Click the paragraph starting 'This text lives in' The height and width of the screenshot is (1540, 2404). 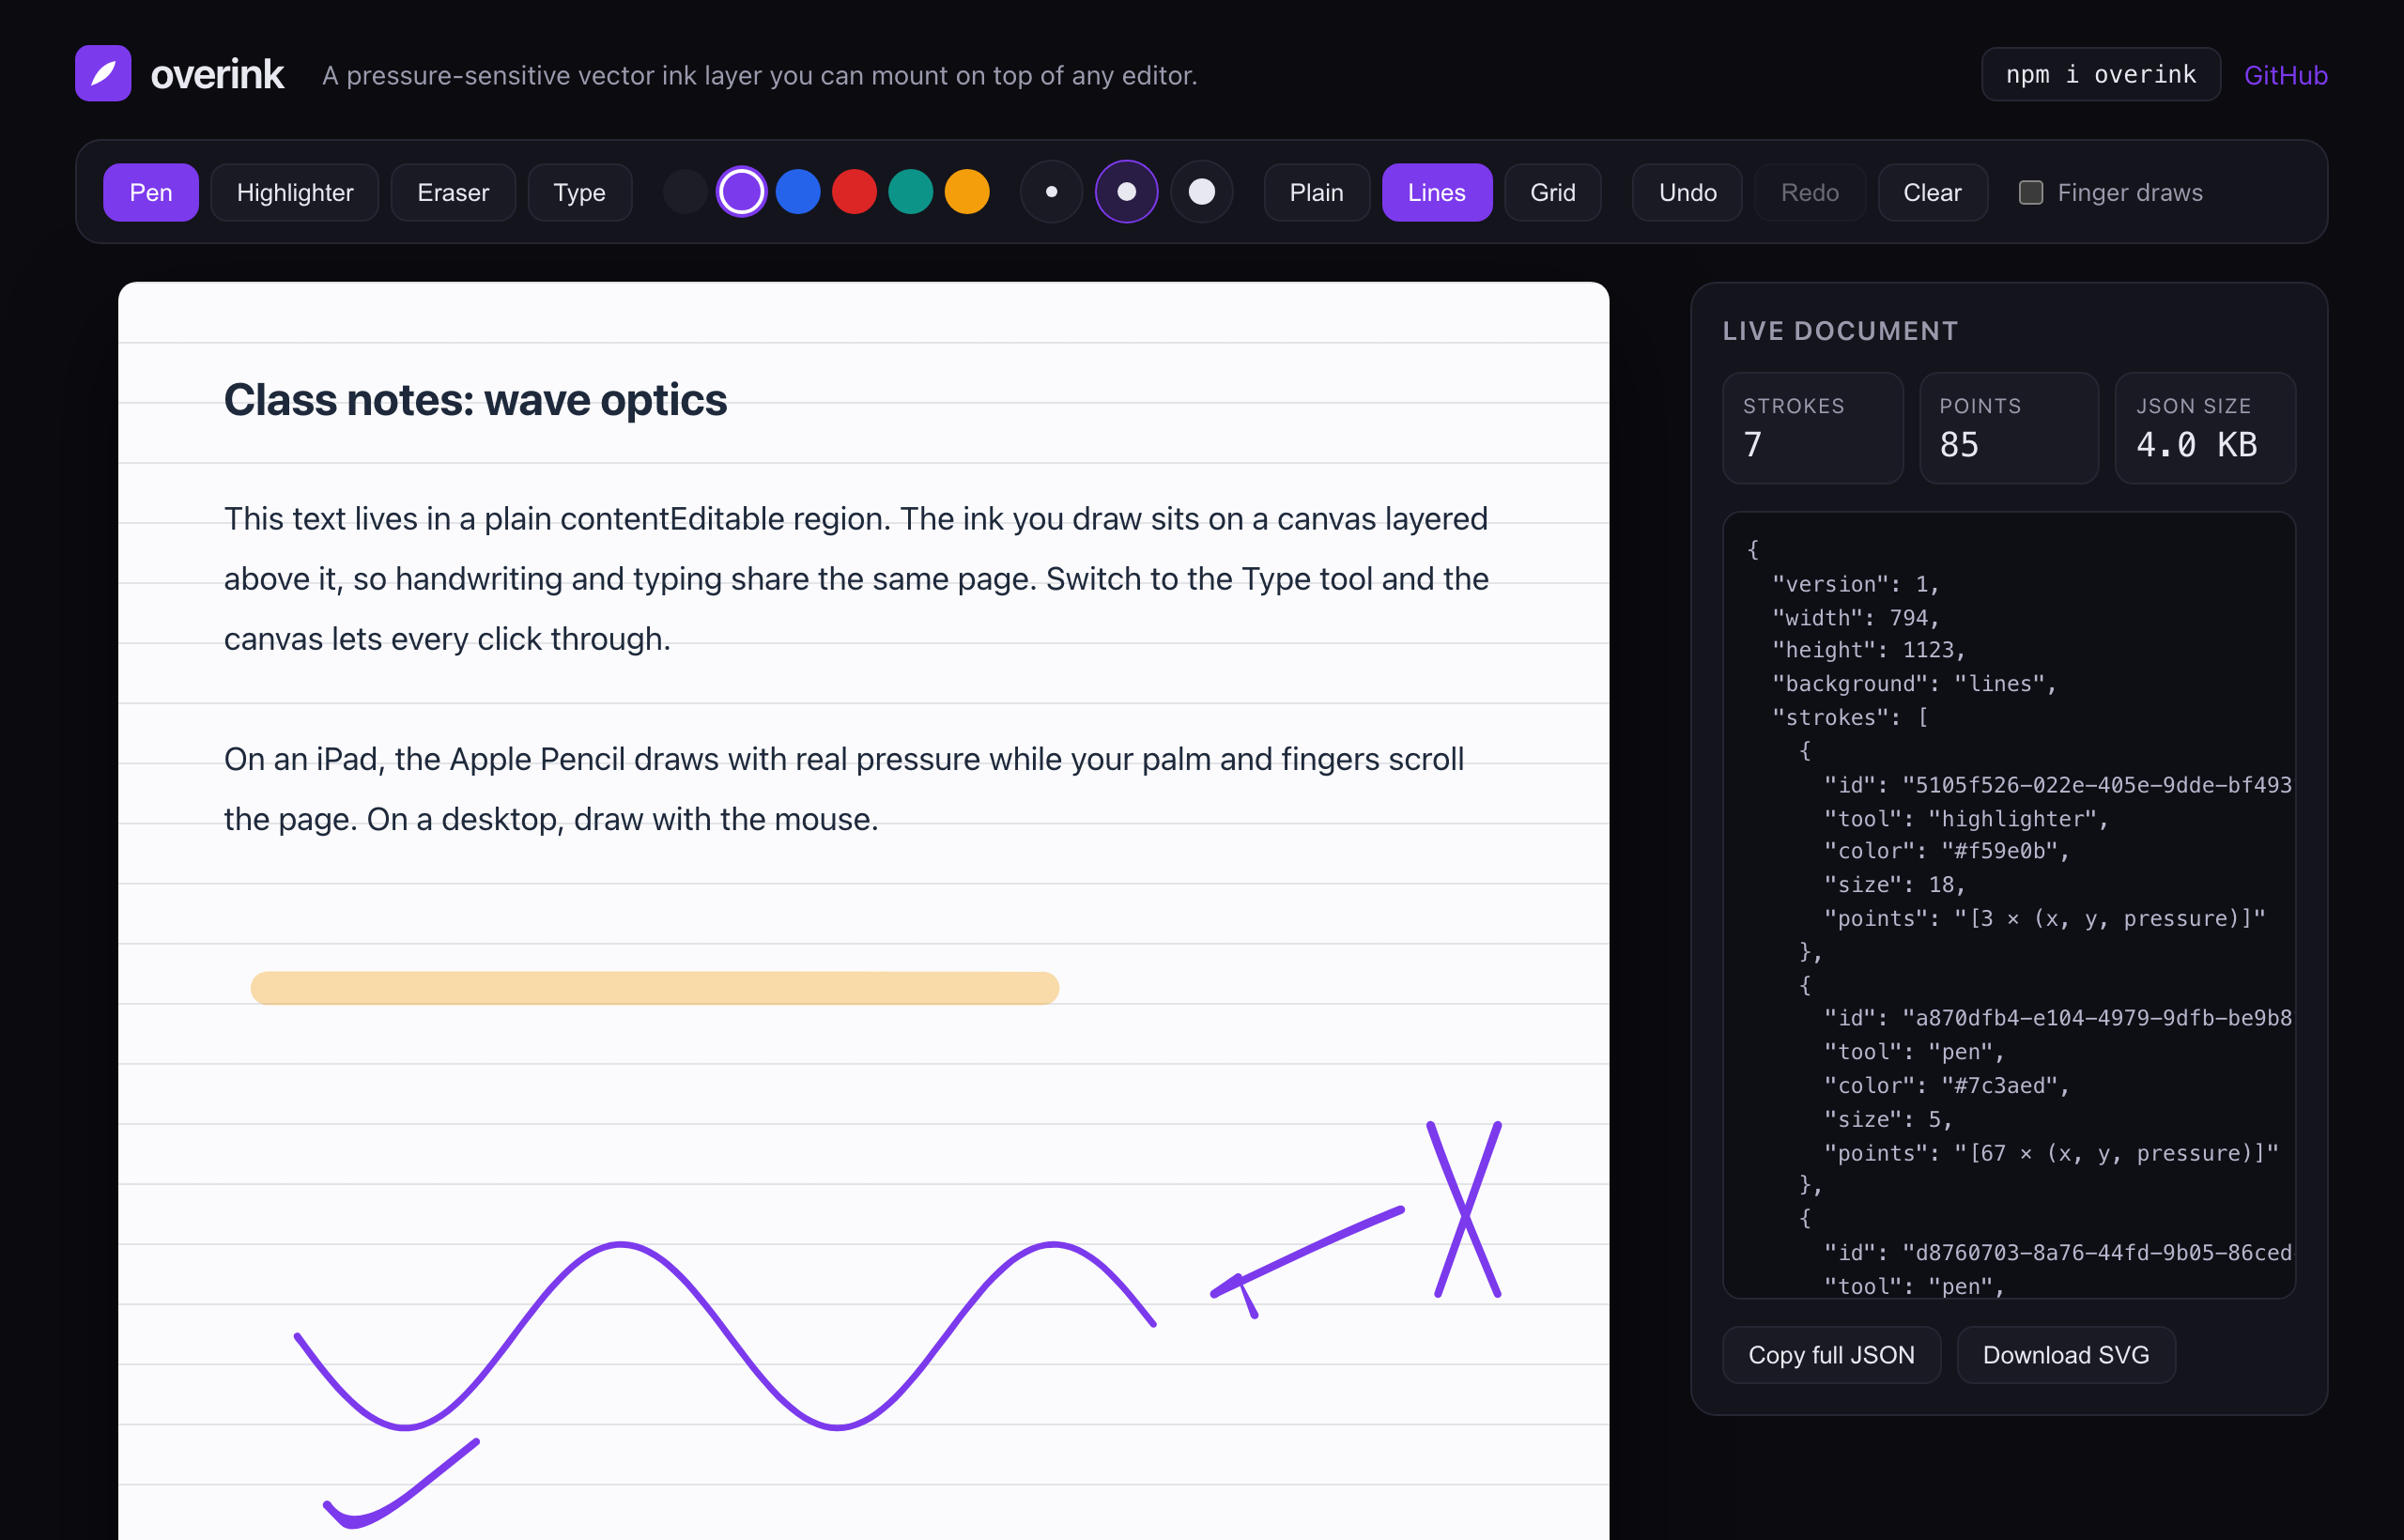tap(857, 579)
